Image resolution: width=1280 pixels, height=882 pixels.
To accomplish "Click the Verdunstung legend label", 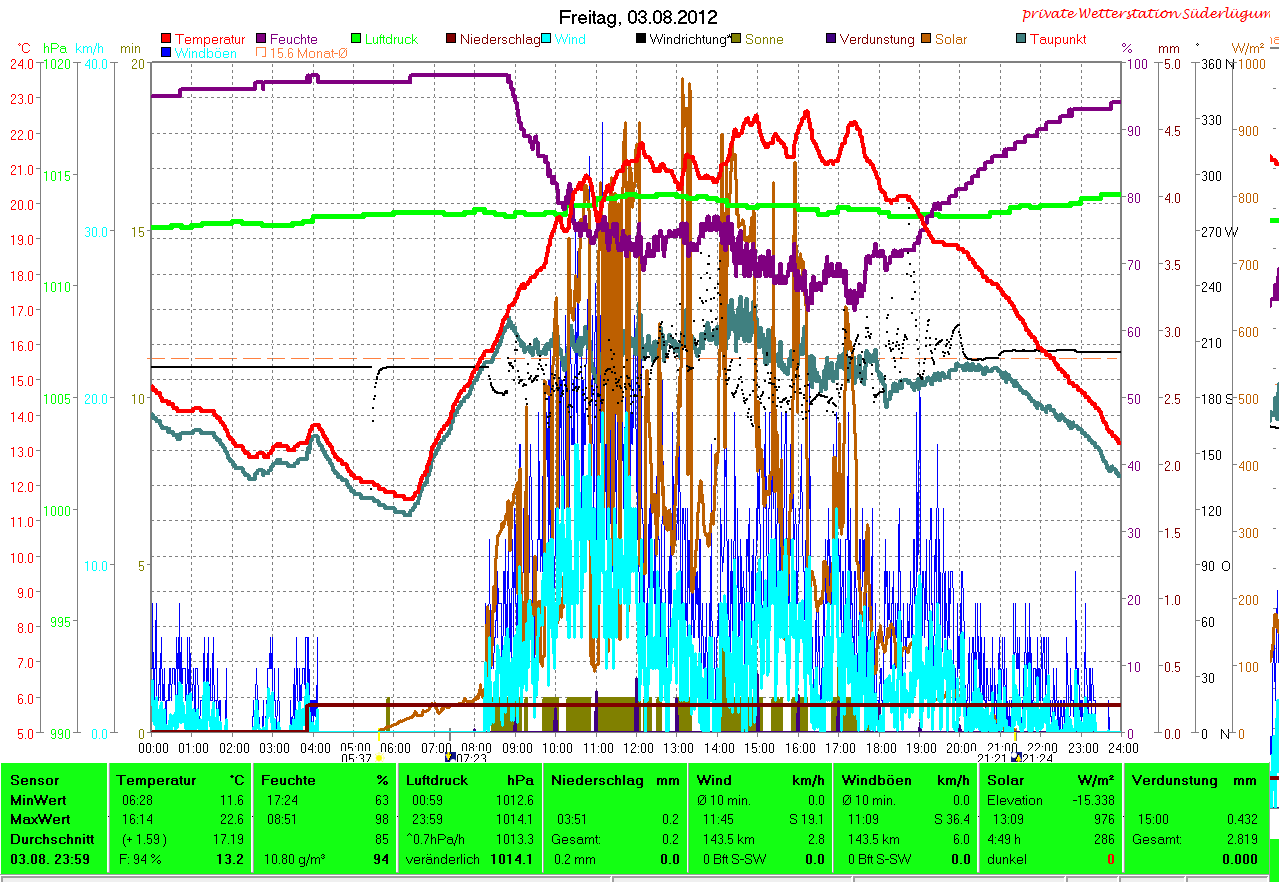I will 876,40.
